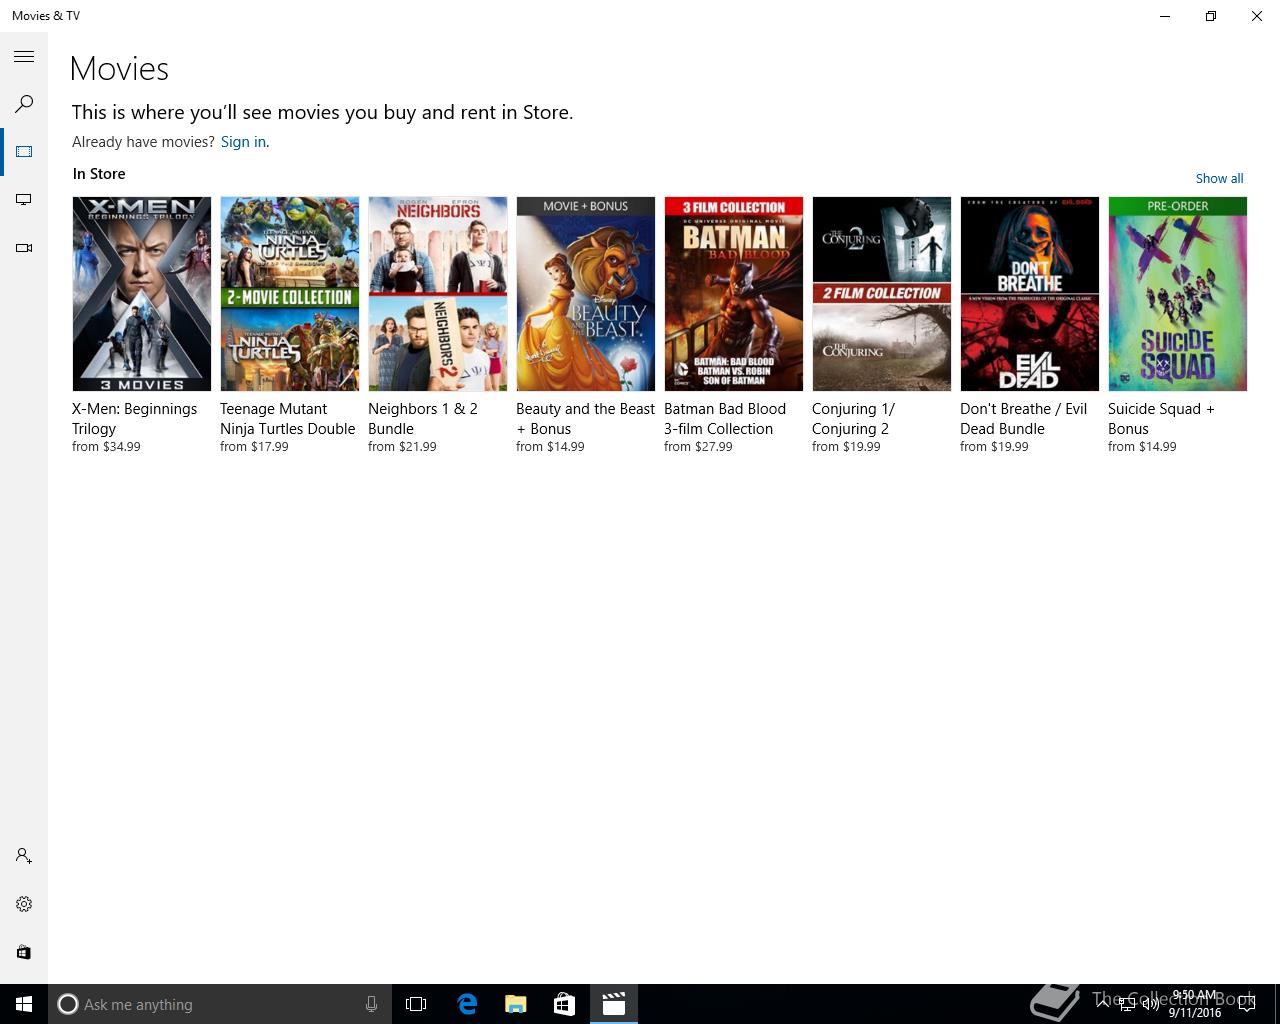Open Don't Breathe / Evil Dead poster
Screen dimensions: 1280x1024
pos(1030,294)
